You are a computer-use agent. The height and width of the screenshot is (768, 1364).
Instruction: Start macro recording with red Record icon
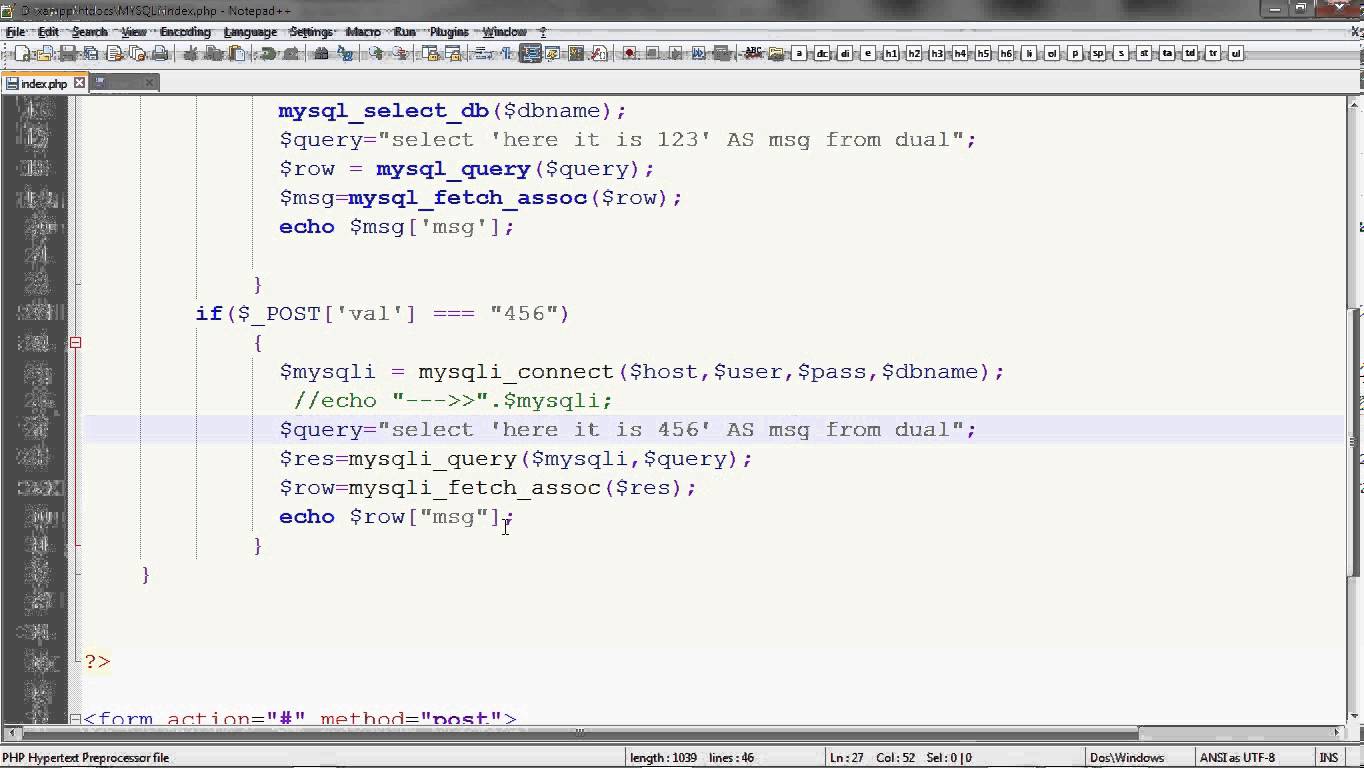coord(630,53)
